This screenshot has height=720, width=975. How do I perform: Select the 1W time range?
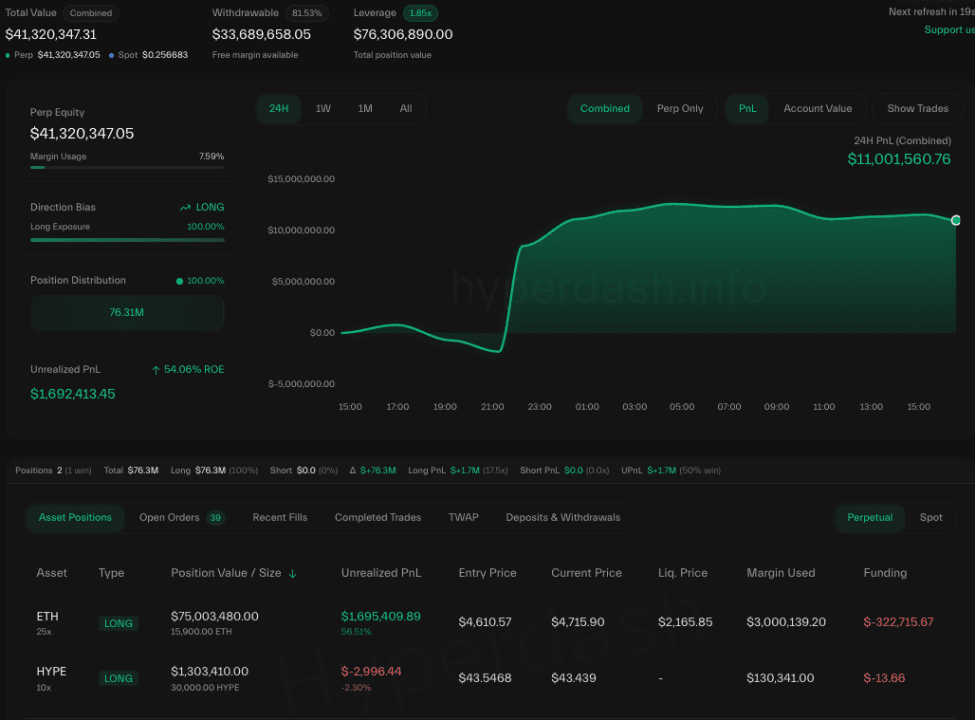pyautogui.click(x=323, y=109)
